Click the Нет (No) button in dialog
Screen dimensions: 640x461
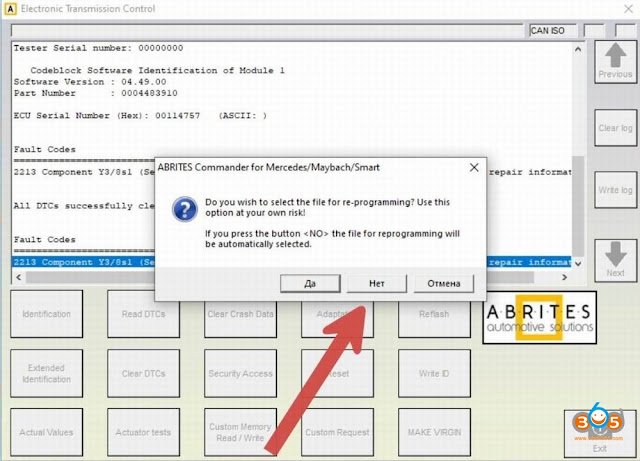click(377, 283)
